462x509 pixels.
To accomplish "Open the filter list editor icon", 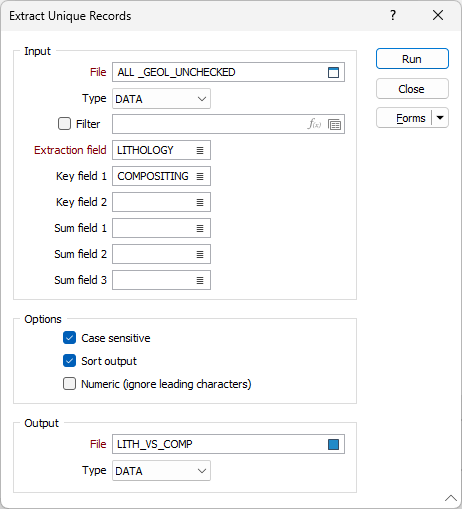I will 334,125.
